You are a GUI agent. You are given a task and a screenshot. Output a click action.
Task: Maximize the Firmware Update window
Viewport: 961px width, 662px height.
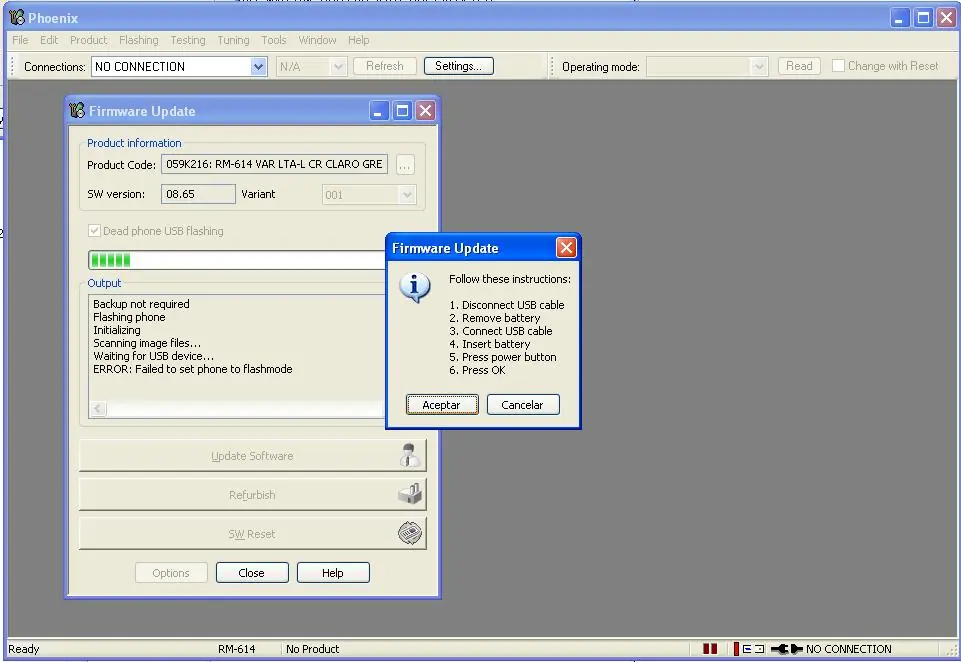tap(402, 110)
